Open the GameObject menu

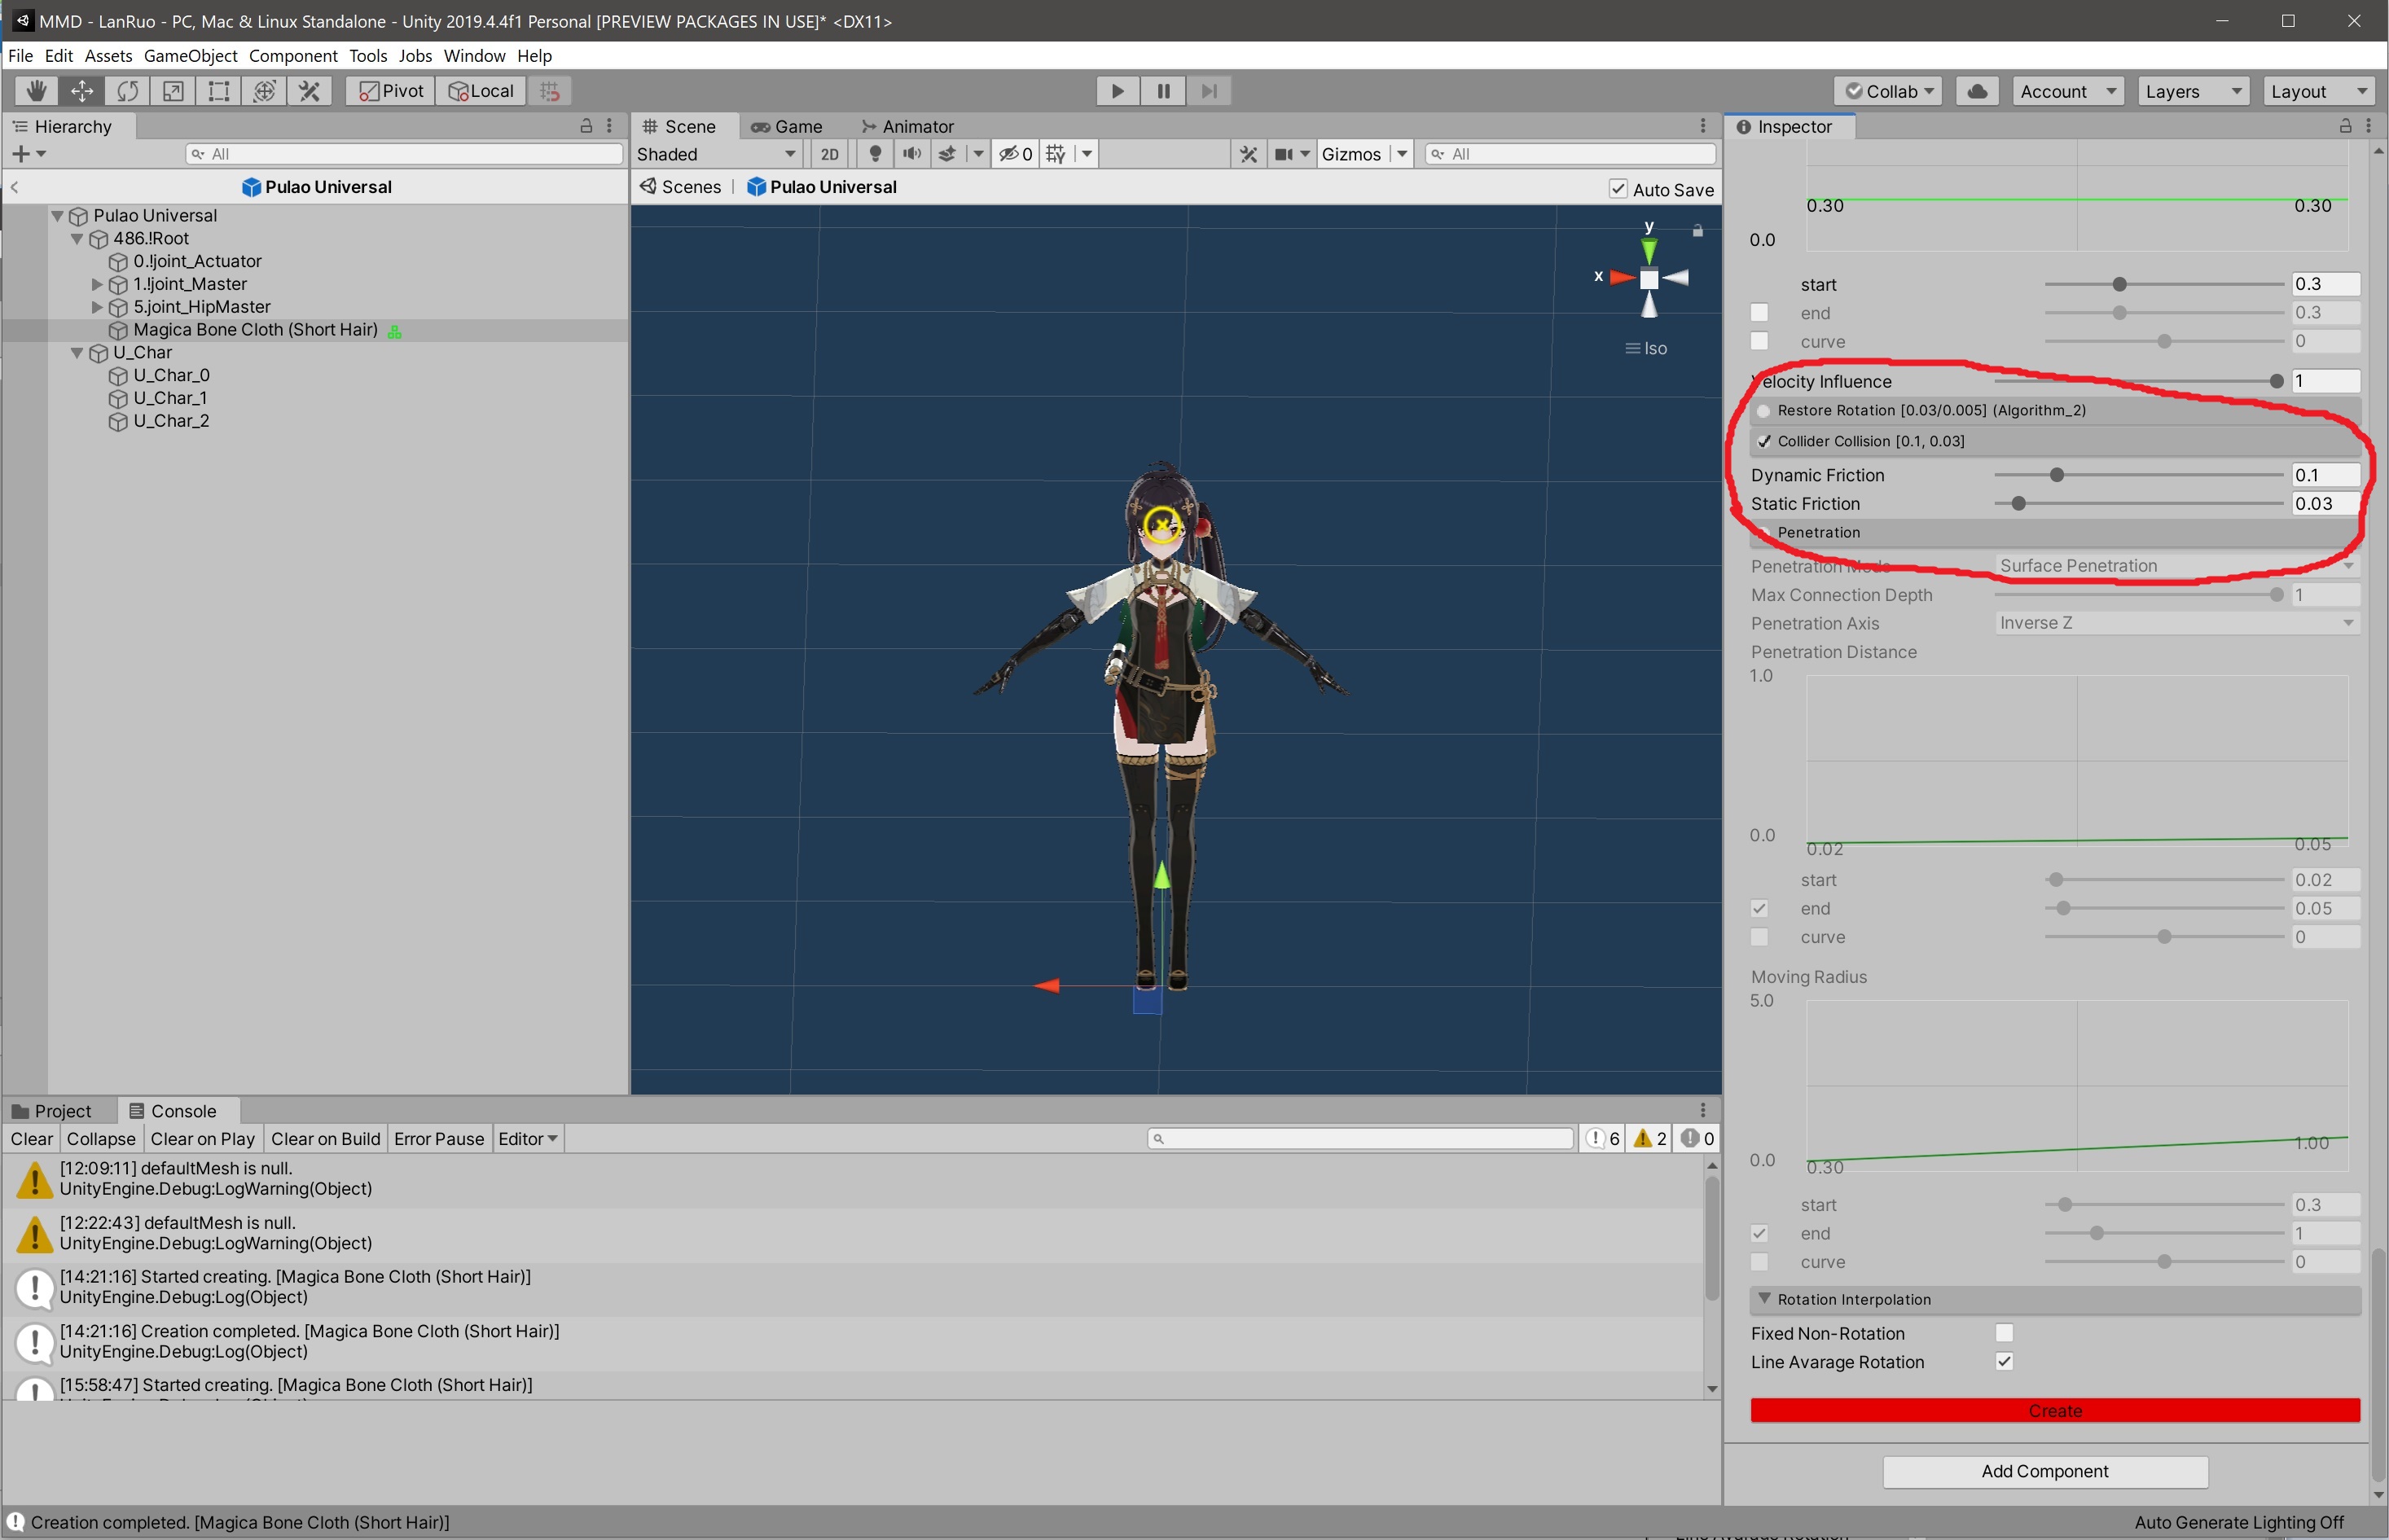pyautogui.click(x=190, y=56)
